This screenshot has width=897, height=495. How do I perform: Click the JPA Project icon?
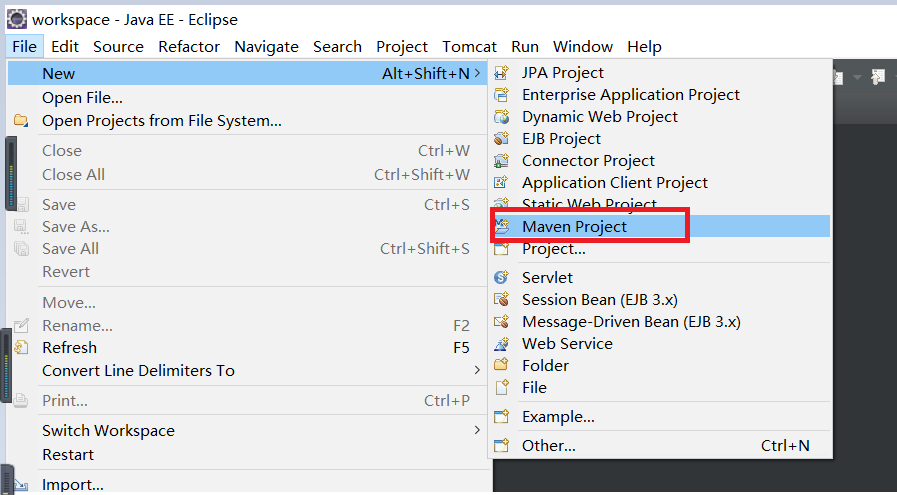pos(502,73)
